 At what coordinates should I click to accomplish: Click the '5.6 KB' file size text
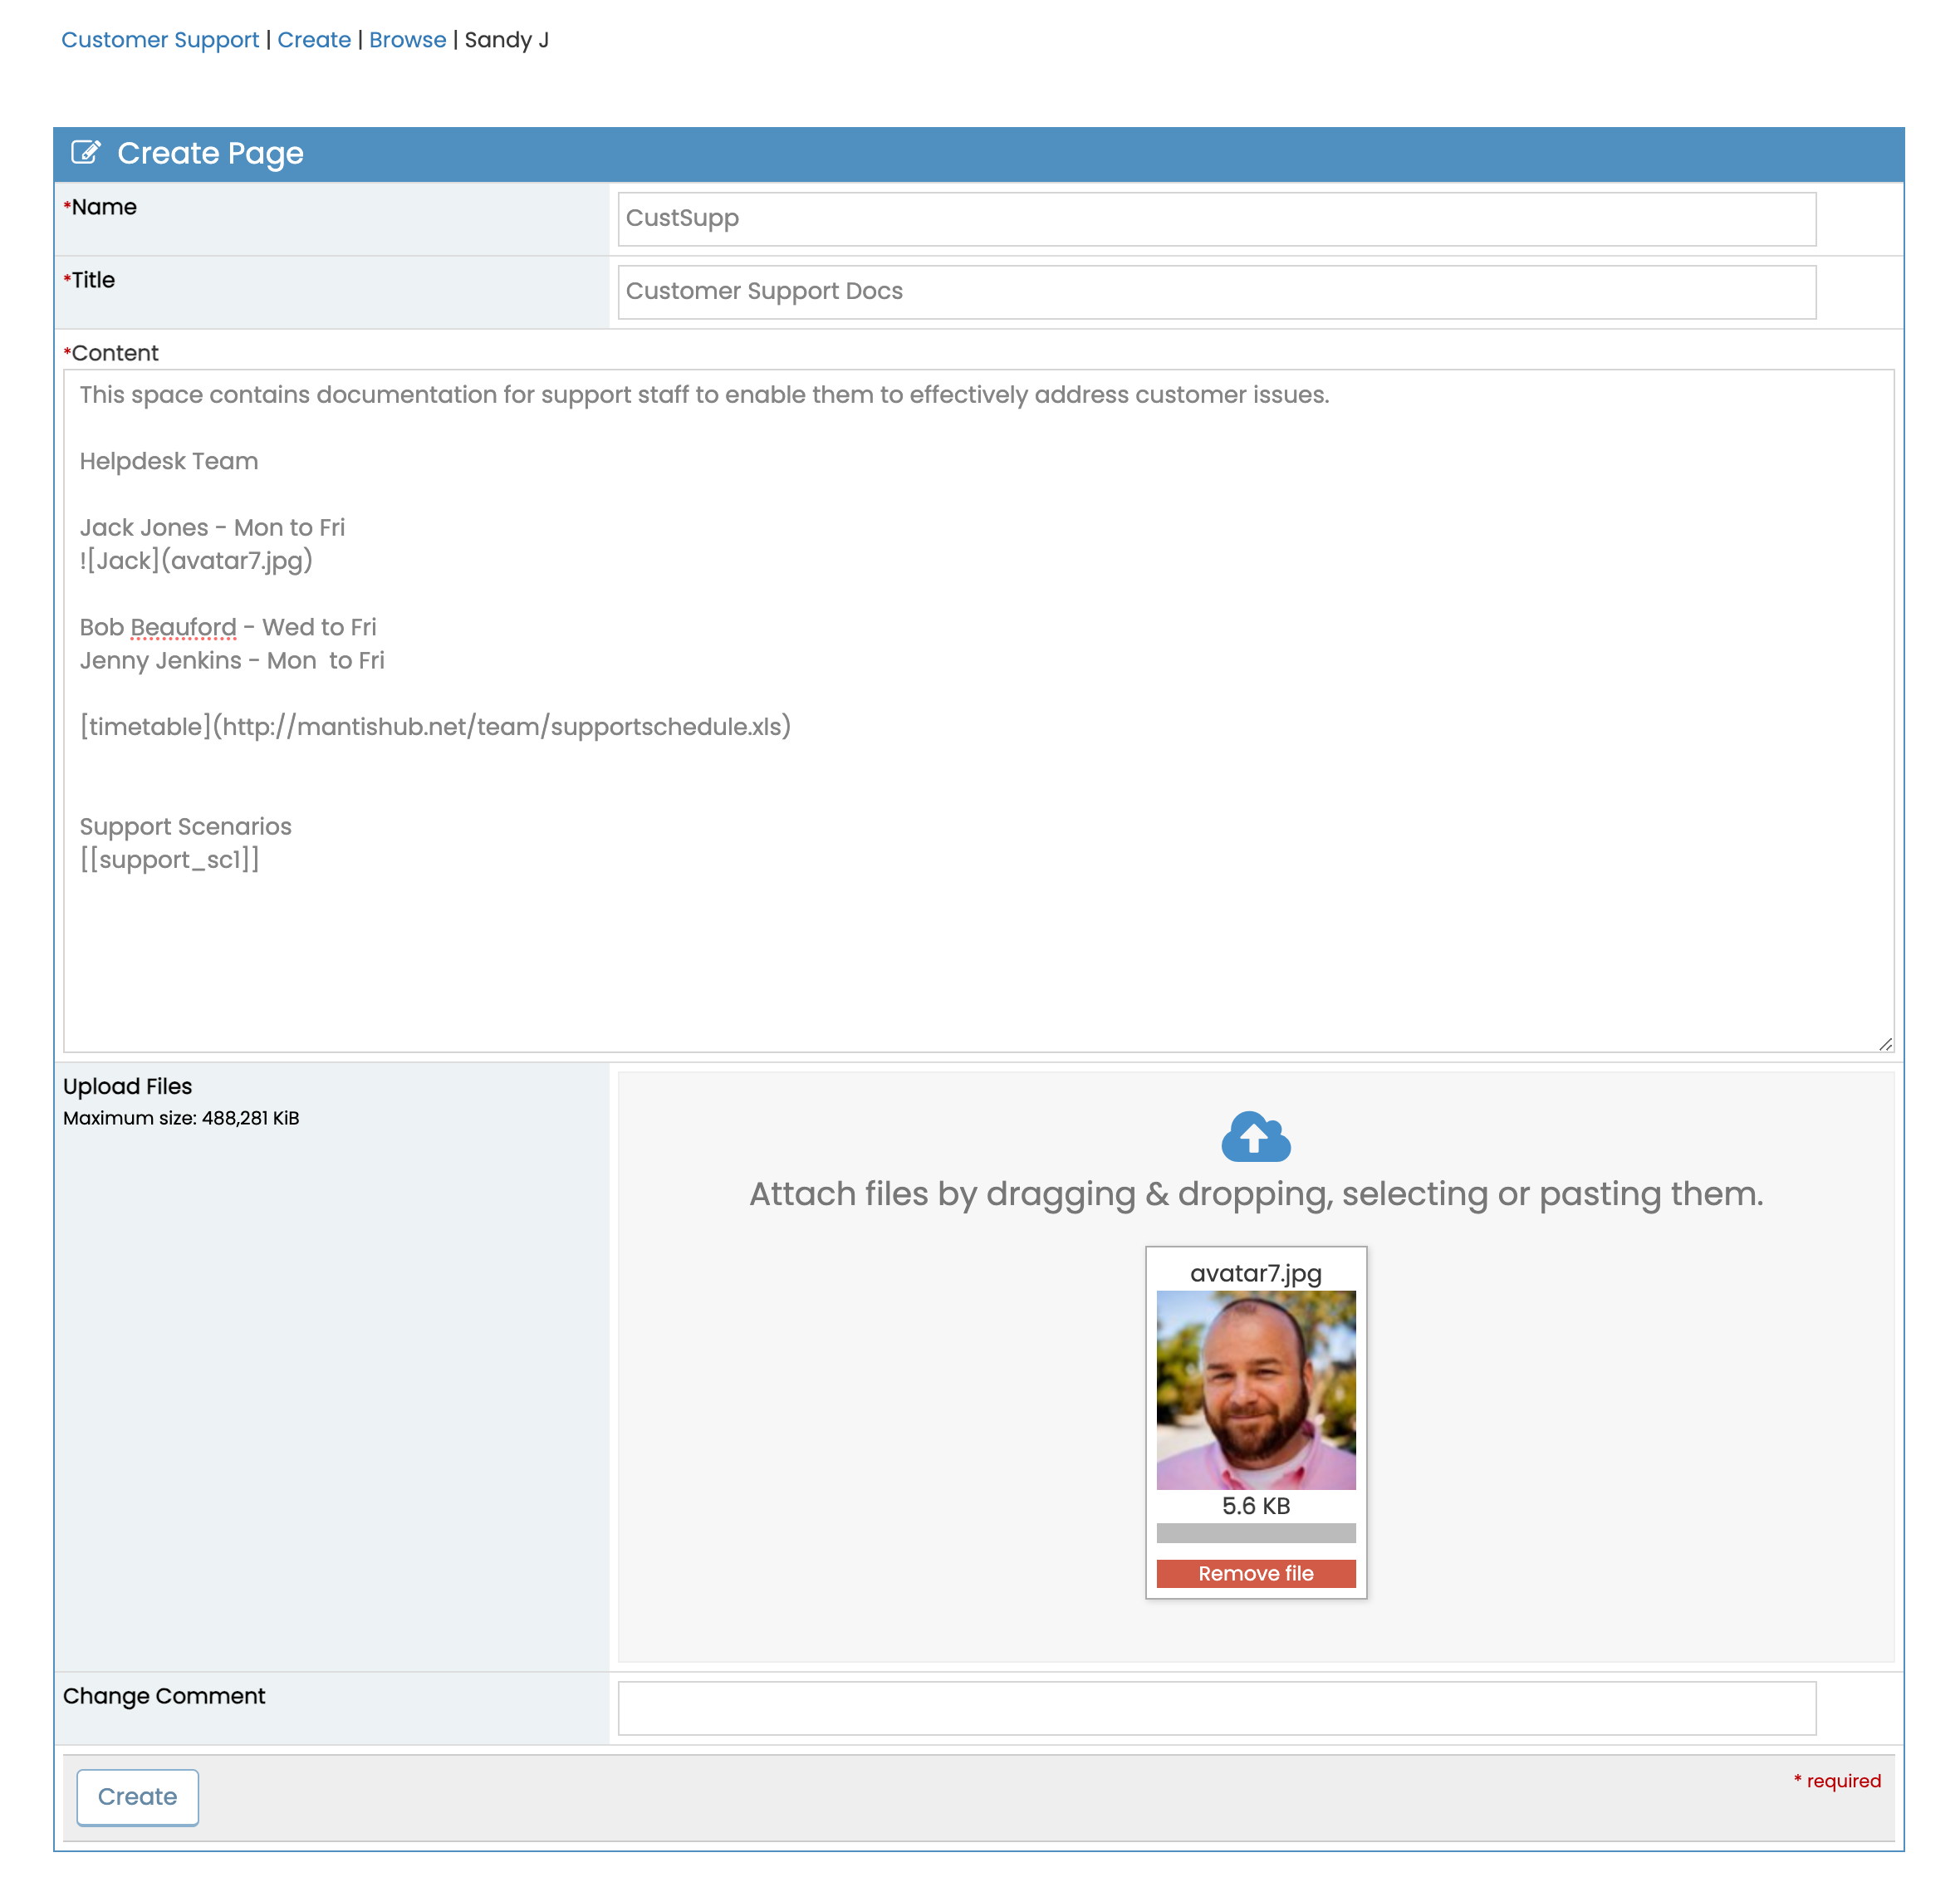[x=1256, y=1506]
